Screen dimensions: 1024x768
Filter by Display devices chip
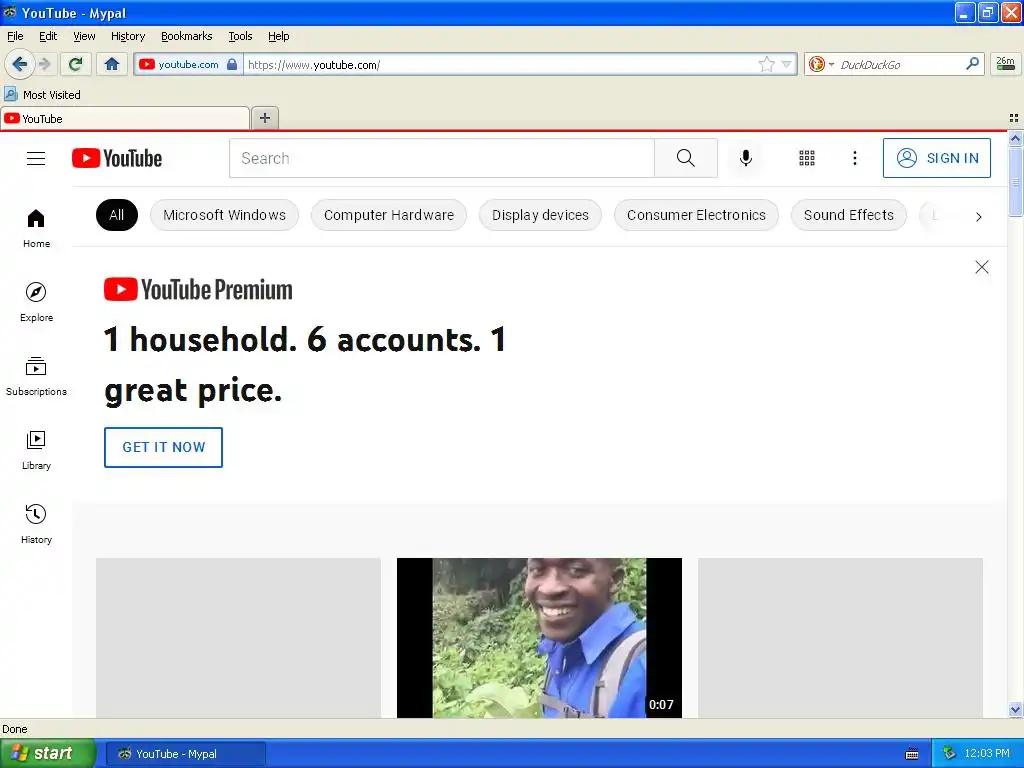(x=540, y=215)
